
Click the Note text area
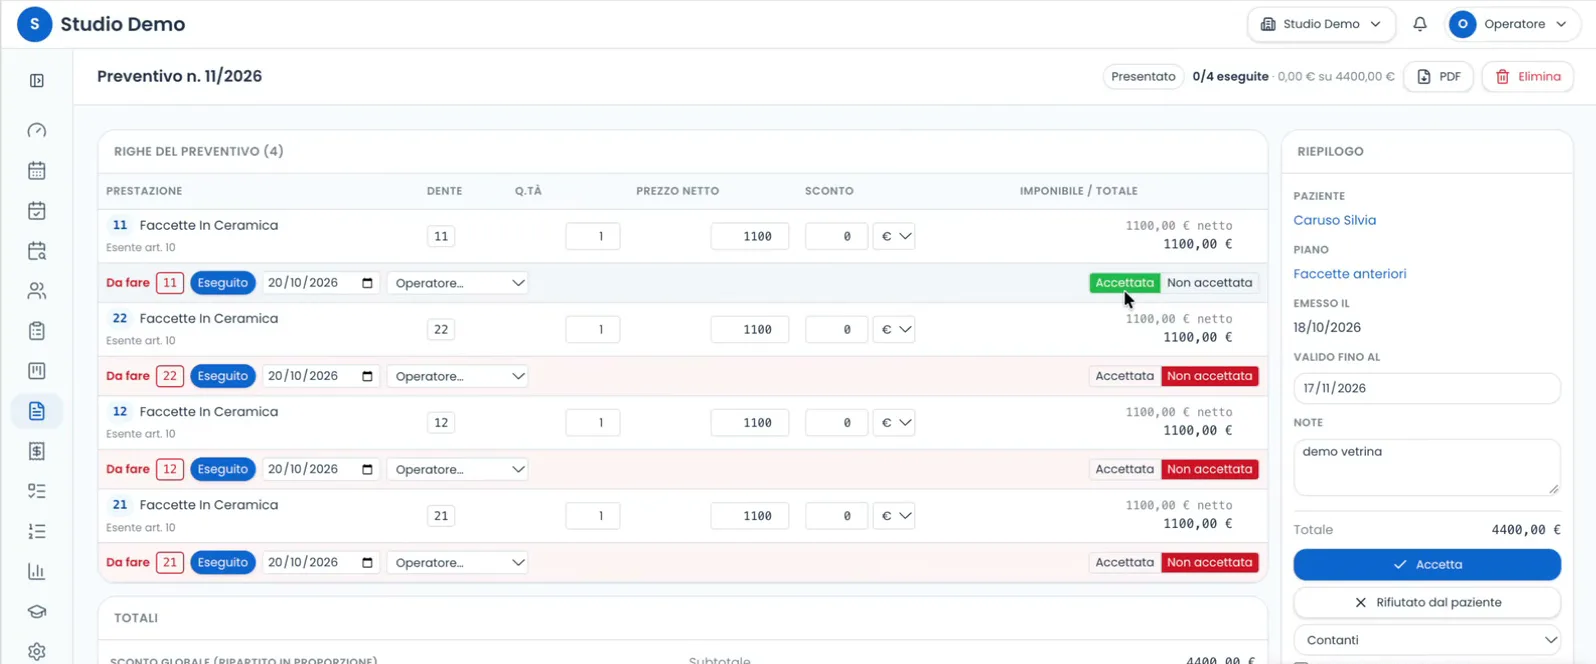[1427, 467]
